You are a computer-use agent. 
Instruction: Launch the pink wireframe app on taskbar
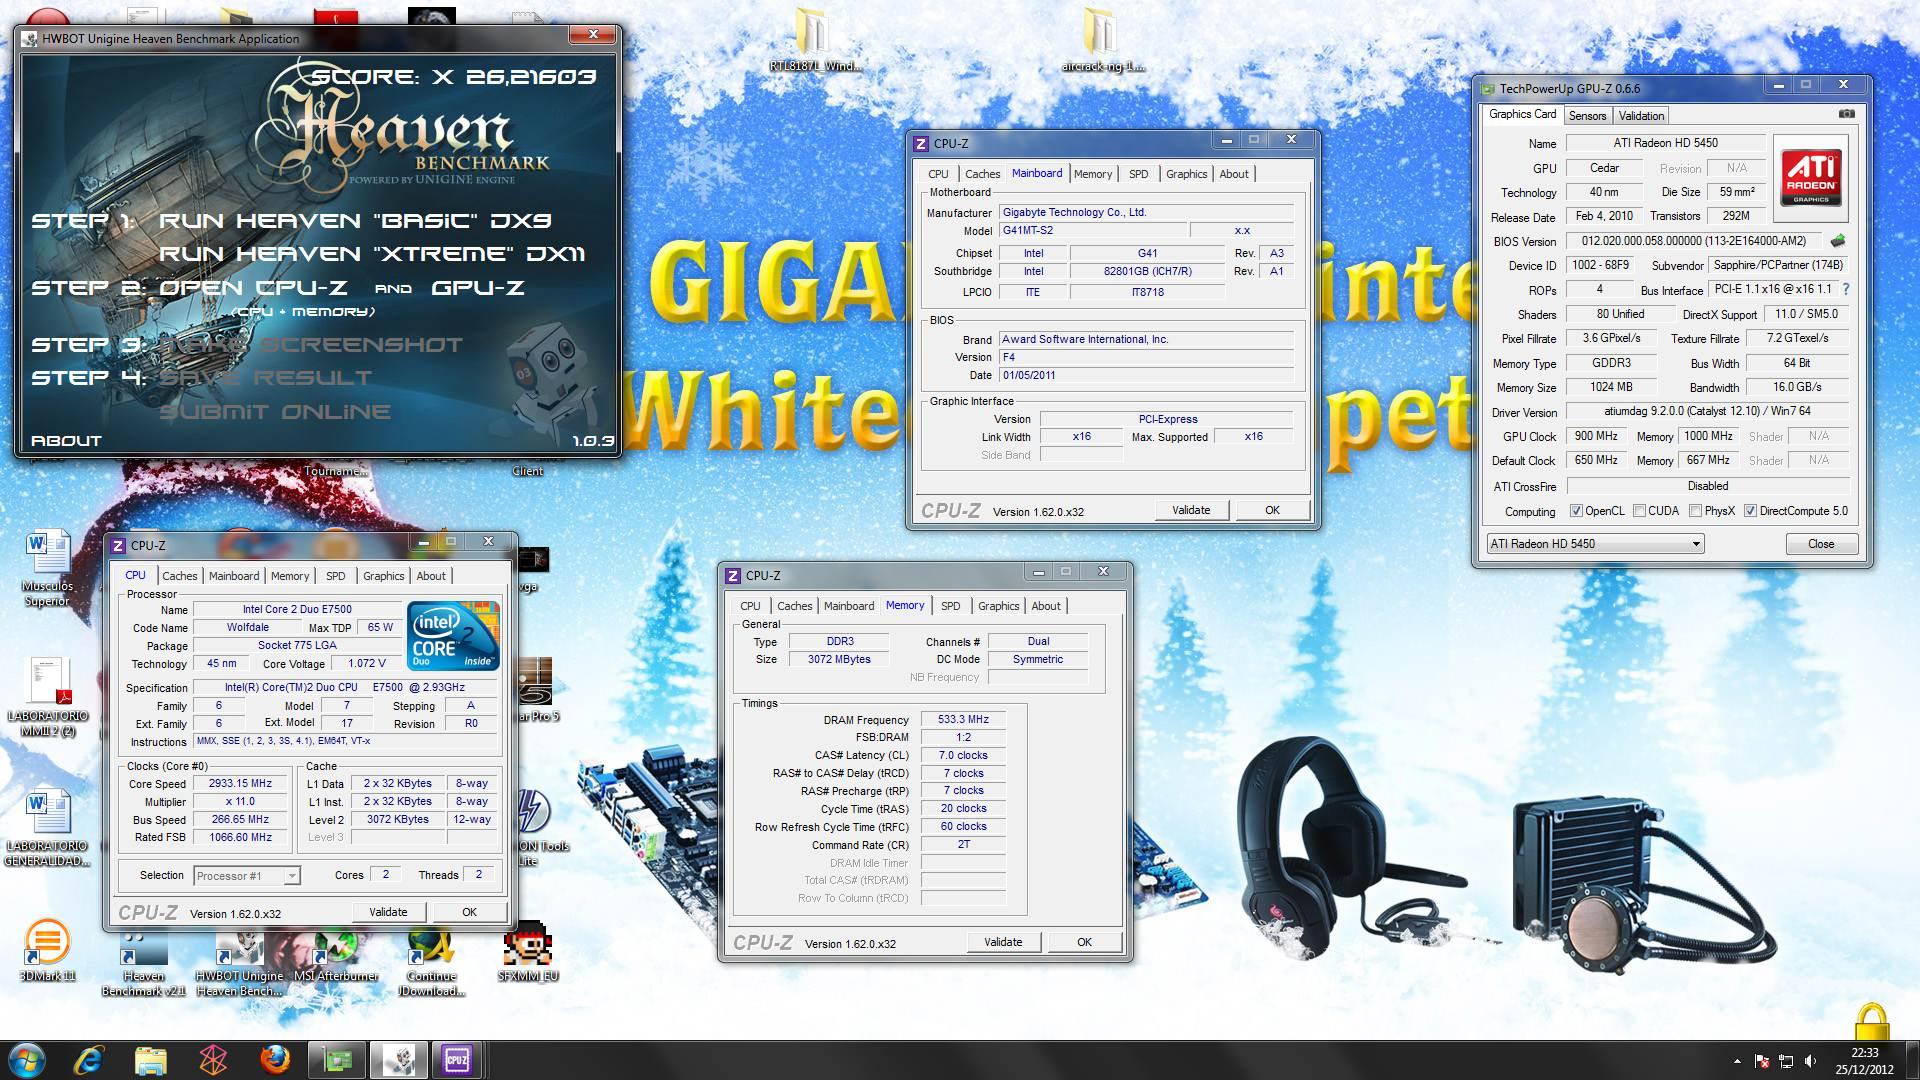coord(212,1059)
